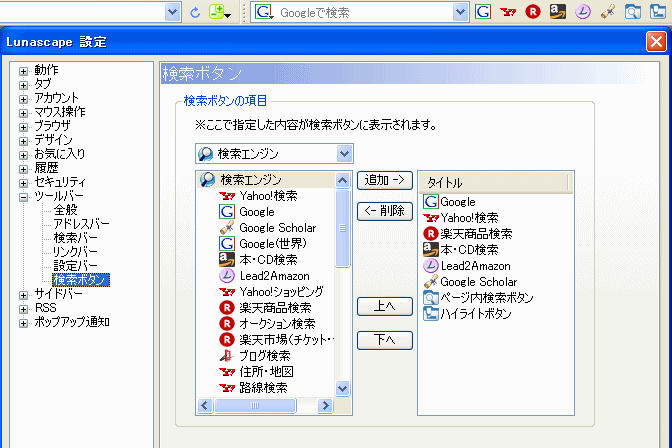Click the タイトル column header

coord(494,183)
